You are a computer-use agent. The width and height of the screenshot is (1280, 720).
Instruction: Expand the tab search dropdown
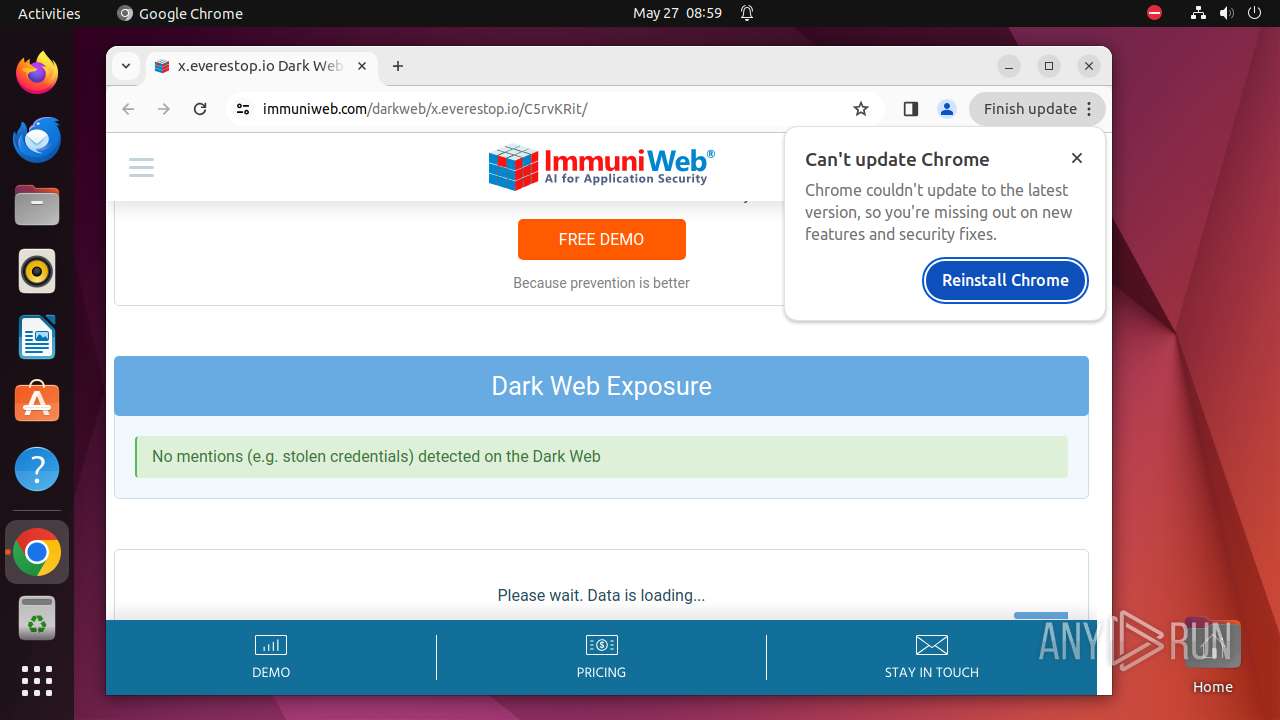pyautogui.click(x=125, y=66)
